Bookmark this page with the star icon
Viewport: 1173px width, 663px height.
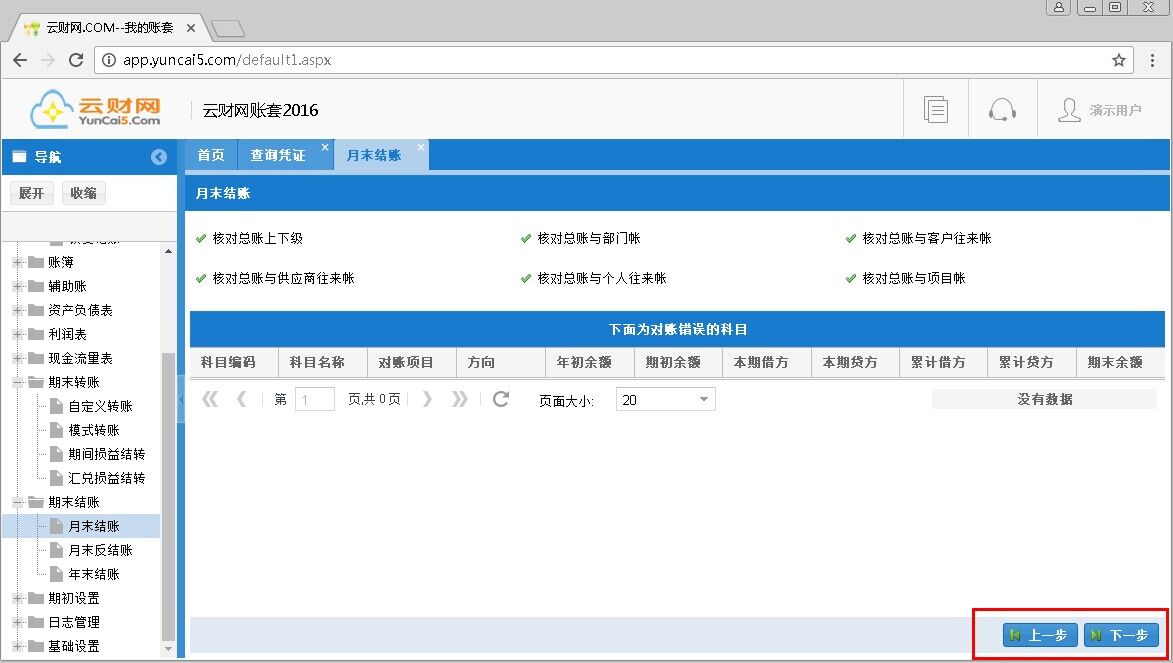[1119, 60]
